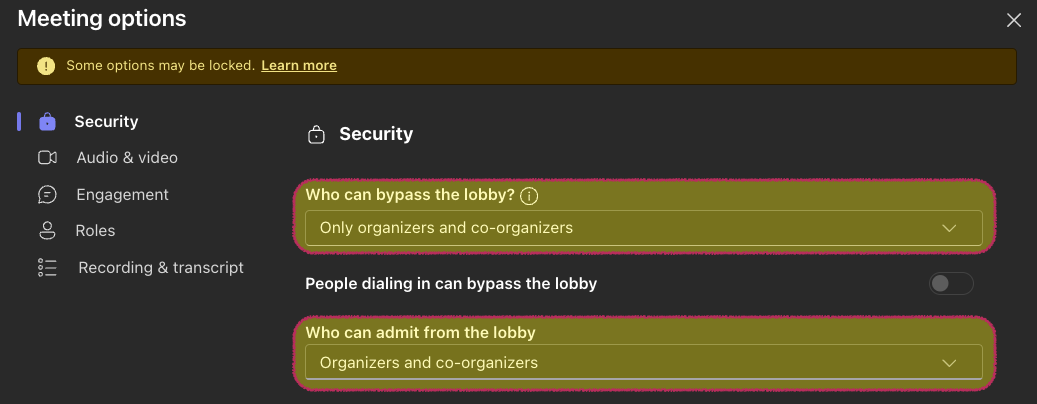
Task: Click the info icon beside bypass lobby
Action: click(x=530, y=196)
